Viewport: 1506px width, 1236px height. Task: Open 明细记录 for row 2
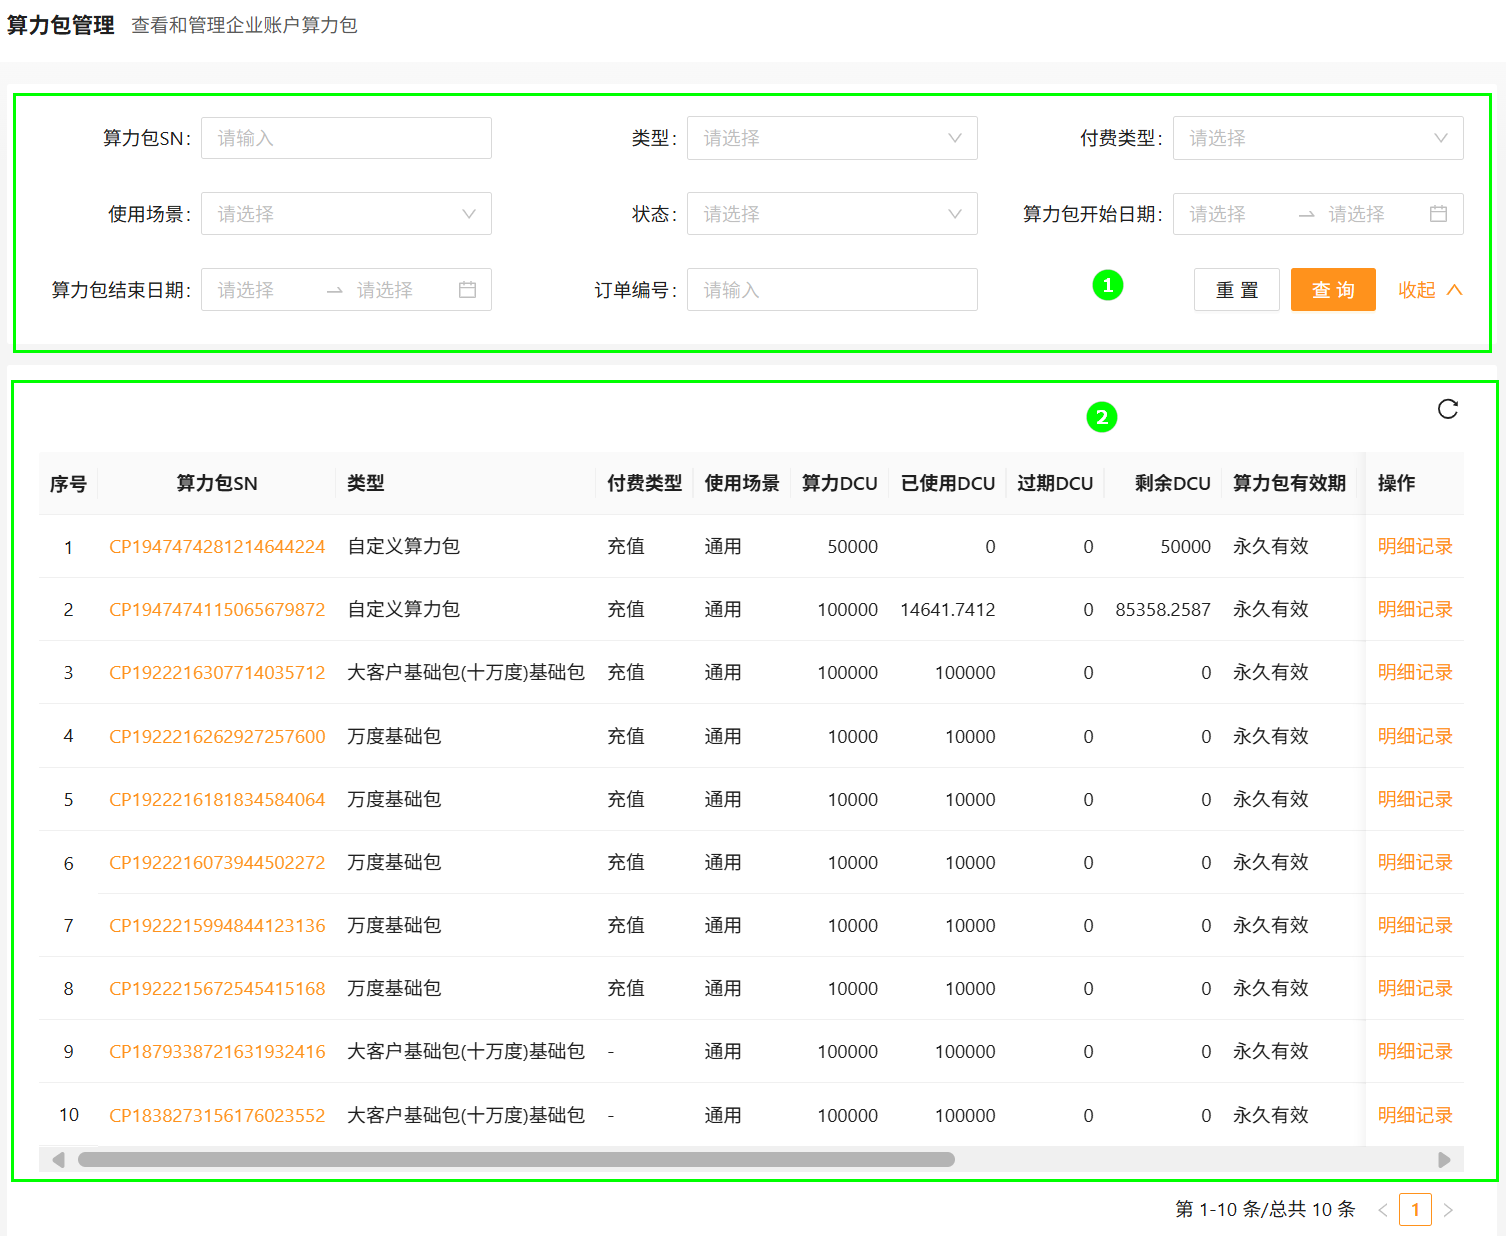click(x=1414, y=610)
